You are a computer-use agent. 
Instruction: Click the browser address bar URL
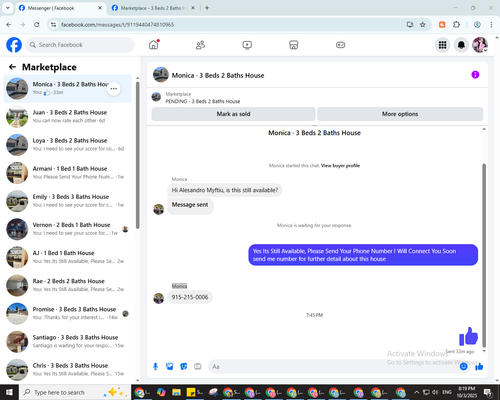[117, 25]
